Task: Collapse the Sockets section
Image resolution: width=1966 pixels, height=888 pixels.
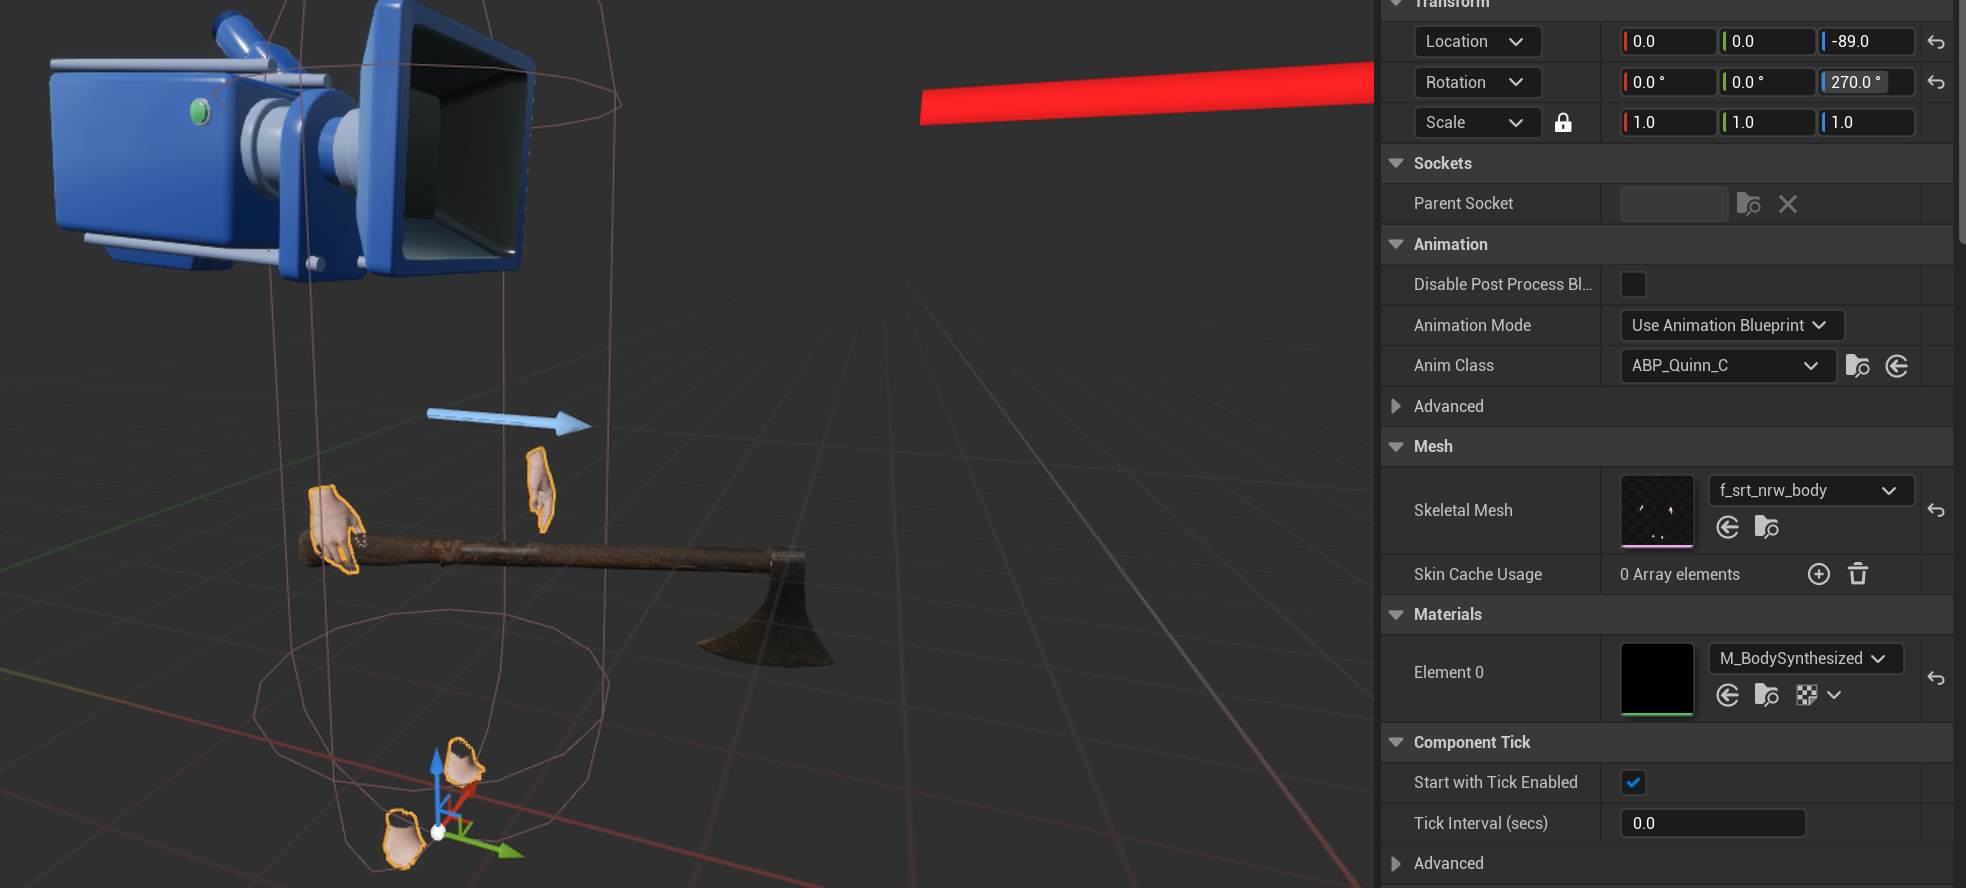Action: pos(1396,163)
